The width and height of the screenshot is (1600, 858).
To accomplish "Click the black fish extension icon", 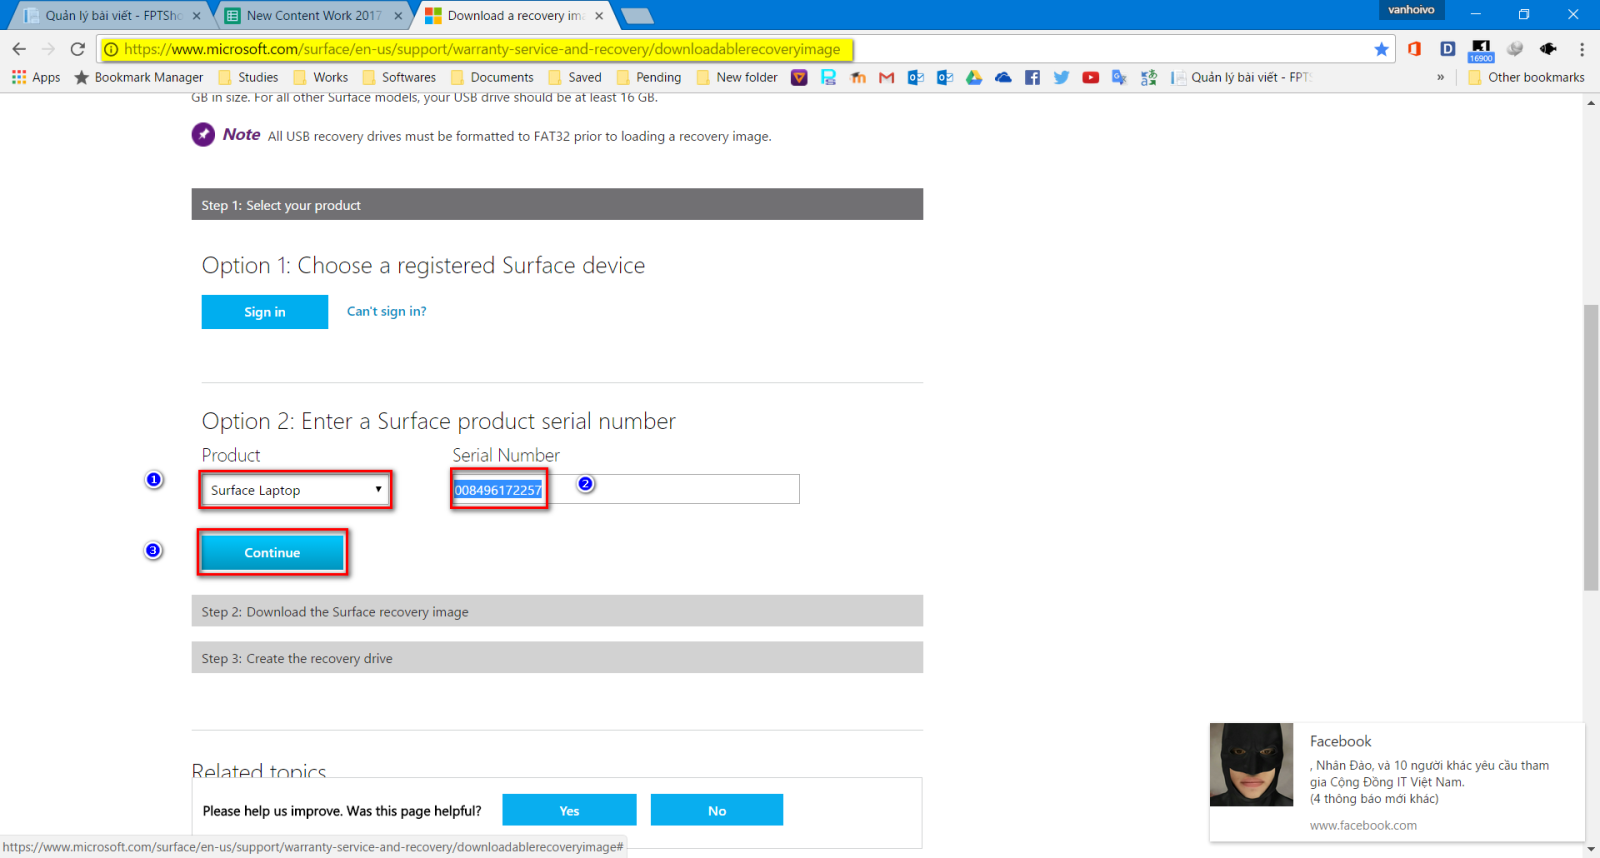I will point(1548,49).
